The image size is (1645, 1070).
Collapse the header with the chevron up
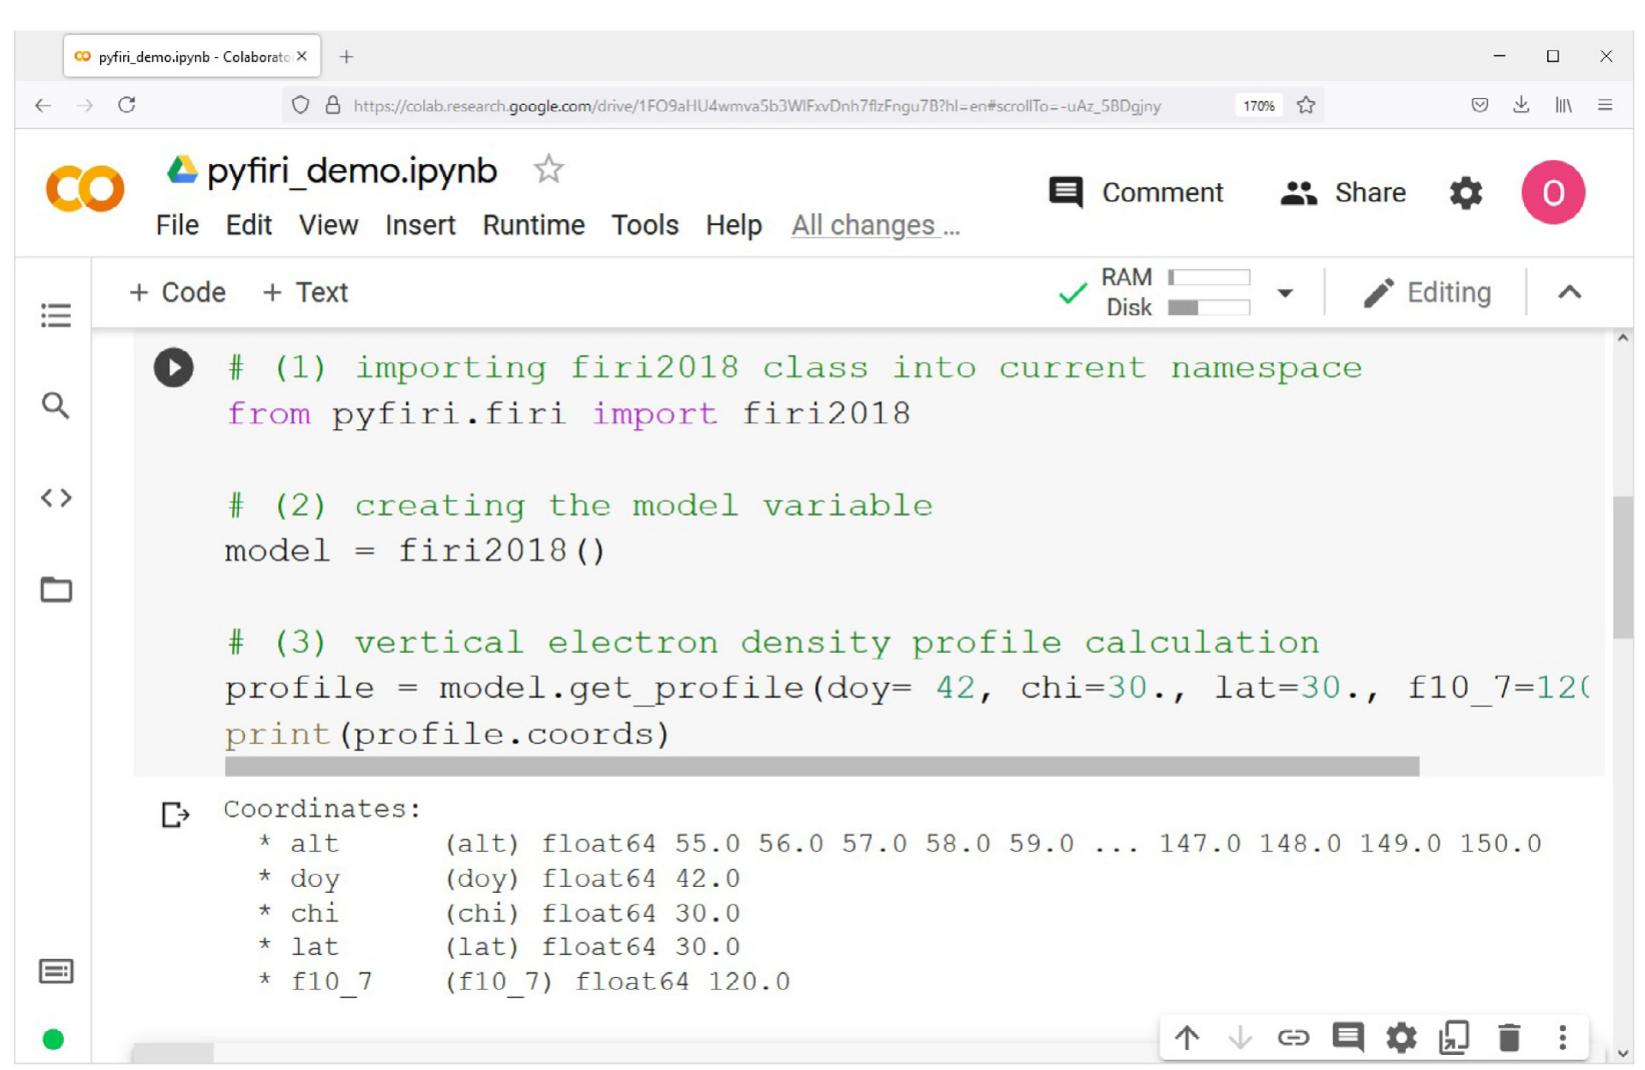pyautogui.click(x=1570, y=292)
